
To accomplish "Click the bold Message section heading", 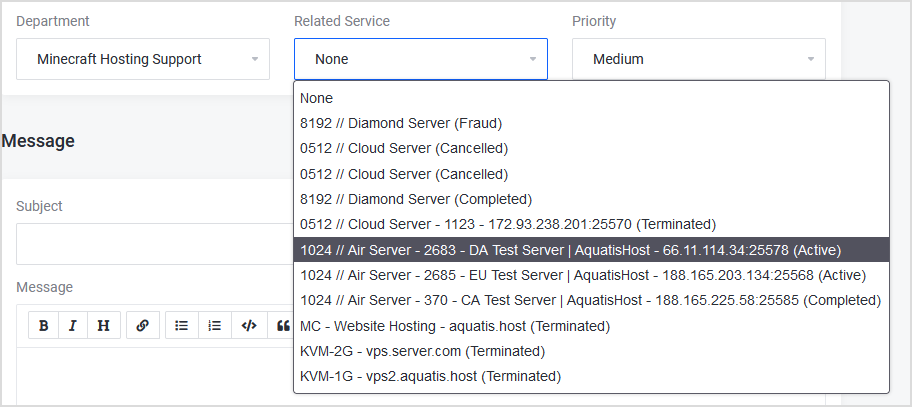I will 38,141.
